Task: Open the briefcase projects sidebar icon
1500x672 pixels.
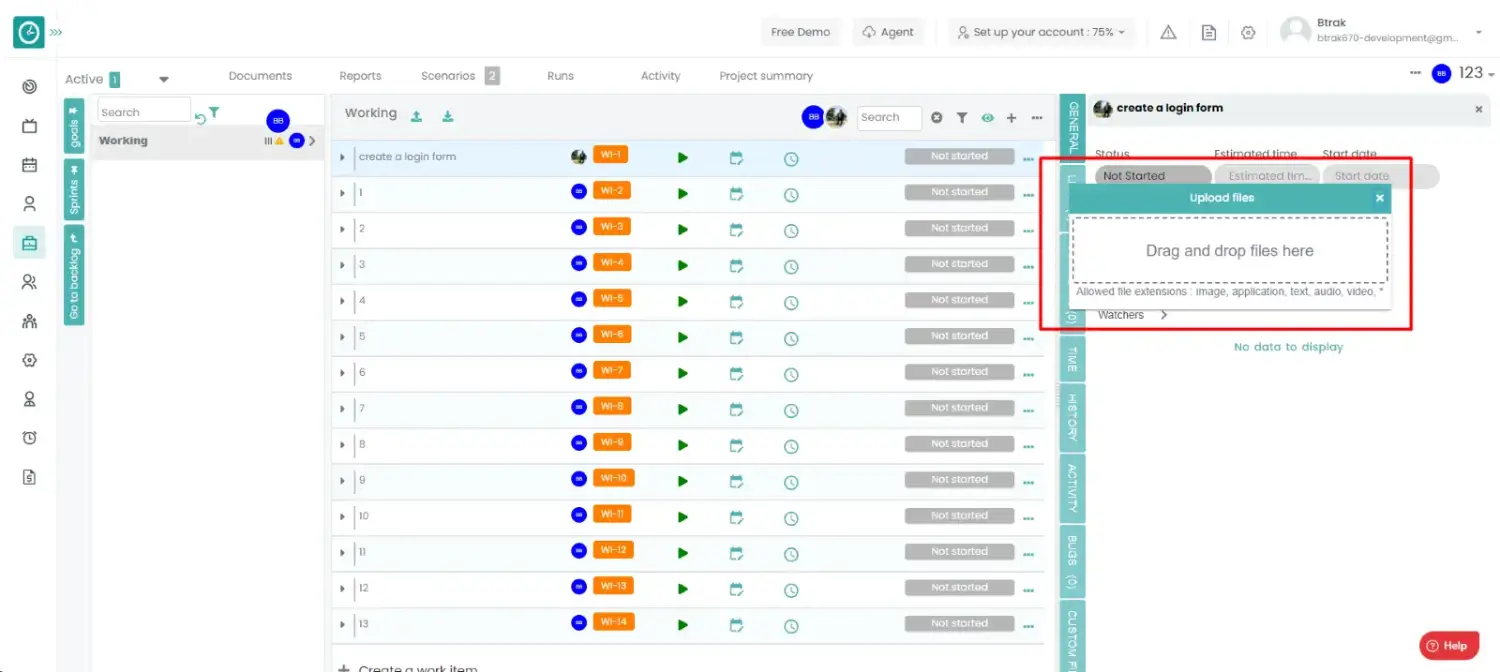Action: tap(29, 243)
